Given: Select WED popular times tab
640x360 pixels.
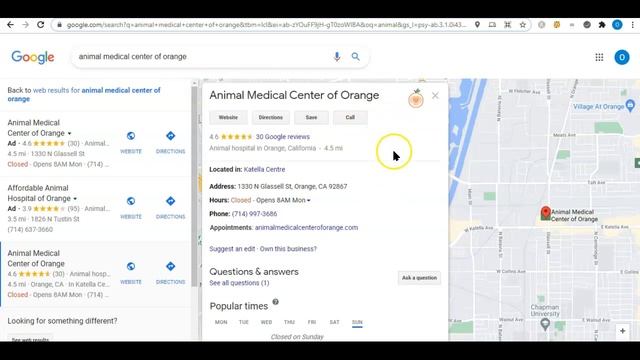Looking at the screenshot, I should (x=266, y=322).
